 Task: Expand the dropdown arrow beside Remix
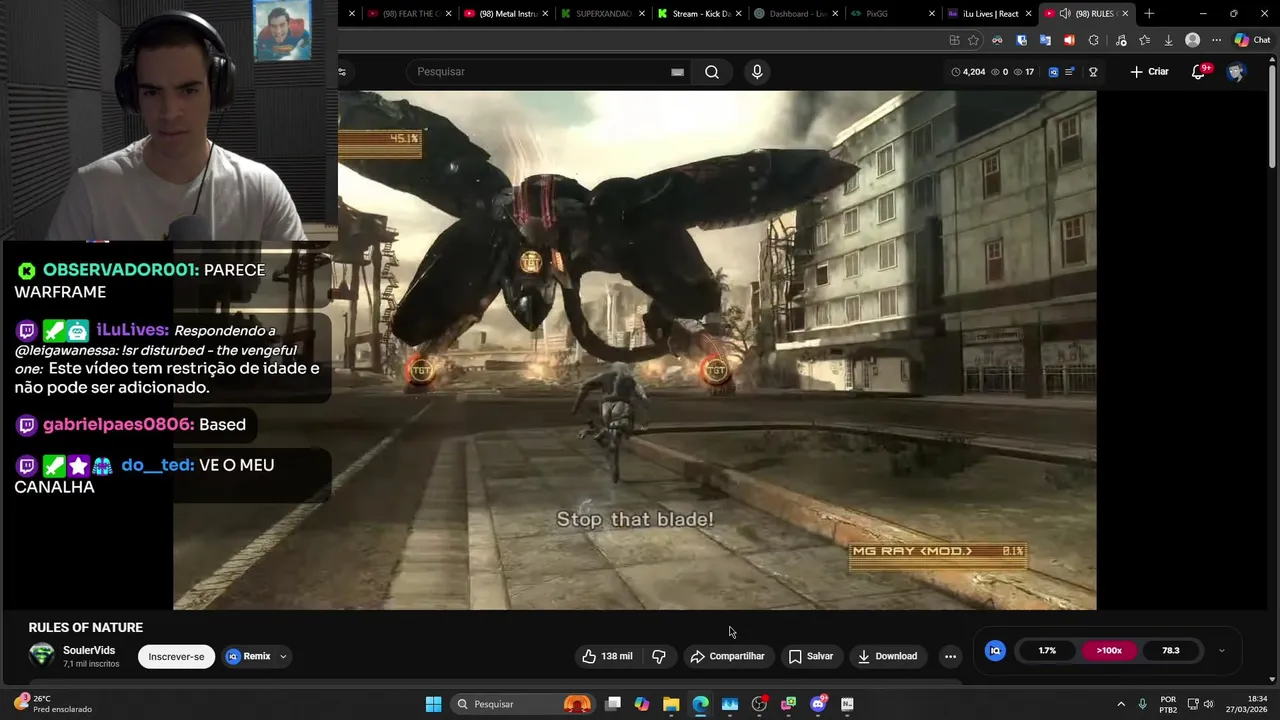[283, 657]
